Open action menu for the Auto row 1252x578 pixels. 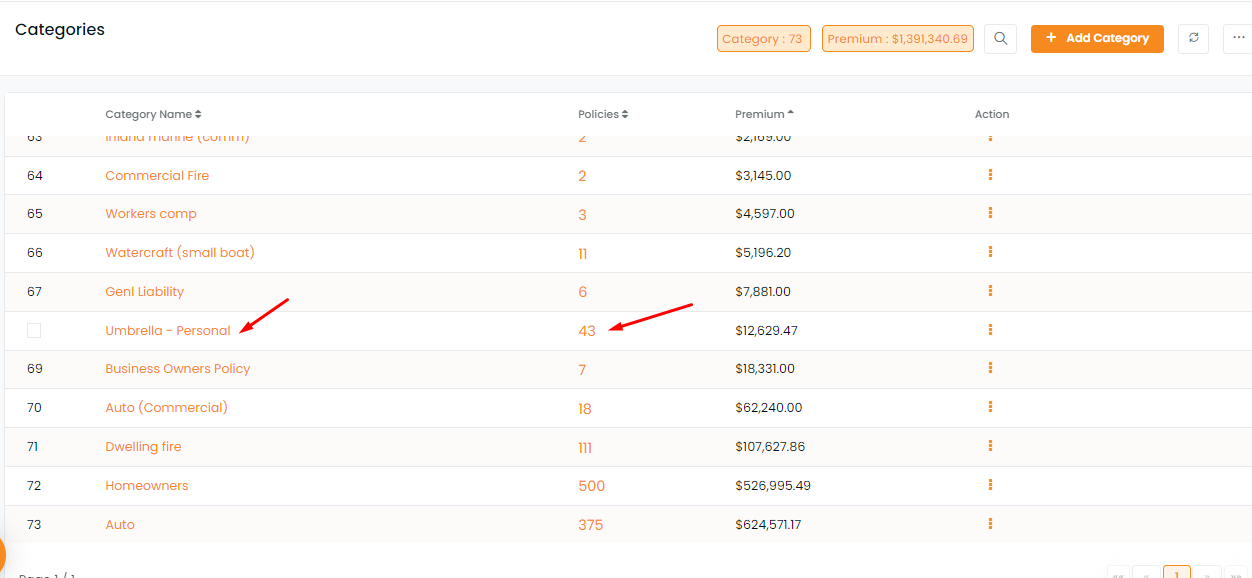tap(990, 524)
